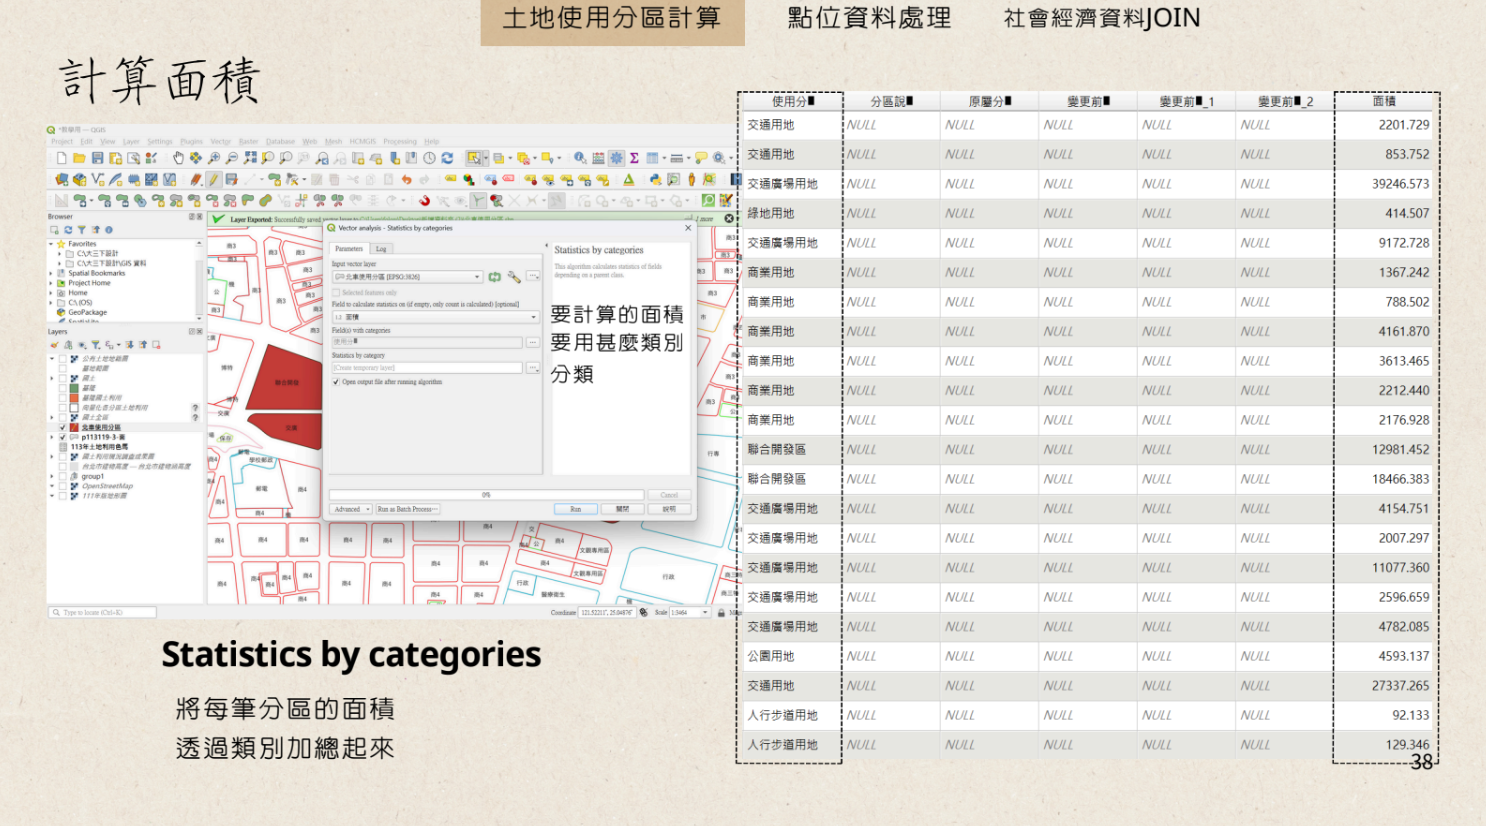Click the Statistical Summary sigma icon

click(634, 158)
